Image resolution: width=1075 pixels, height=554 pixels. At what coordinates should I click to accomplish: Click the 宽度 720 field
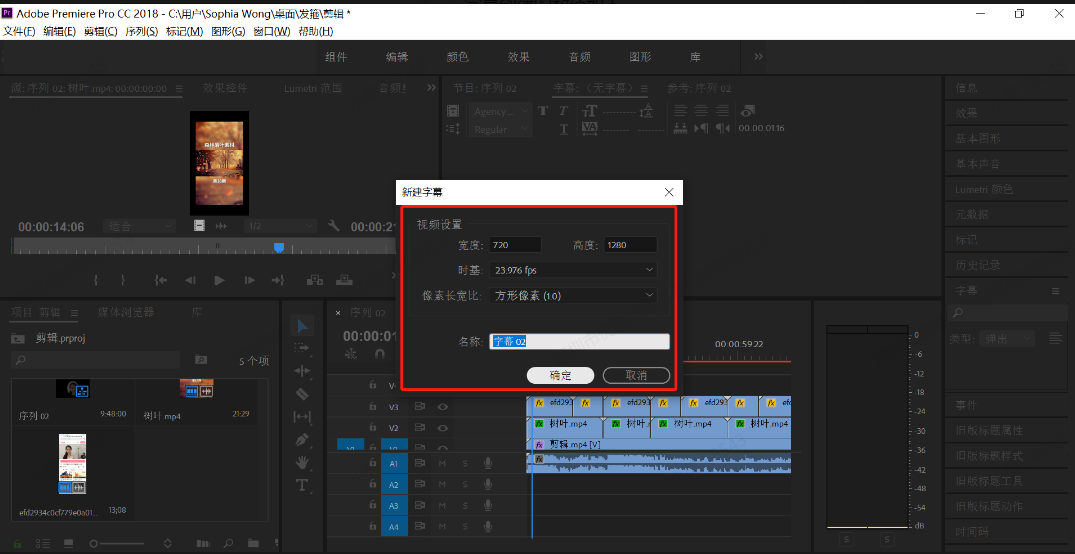tap(516, 245)
